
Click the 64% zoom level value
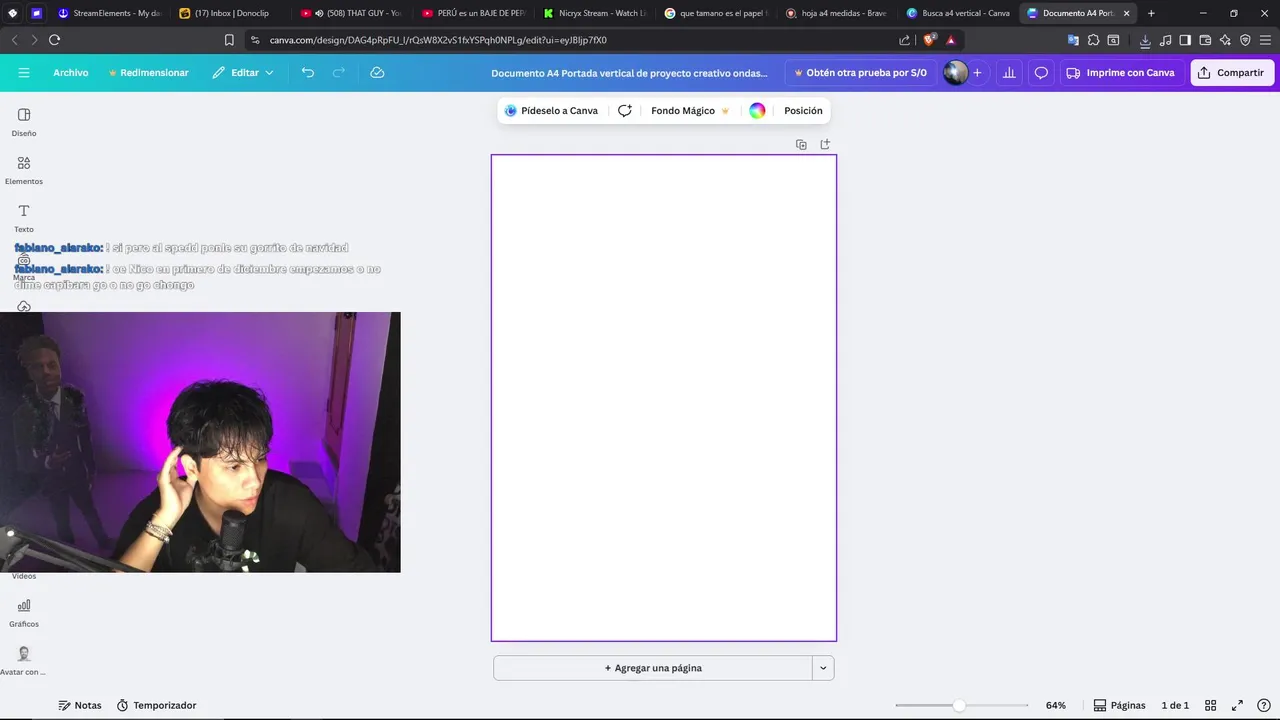1056,705
